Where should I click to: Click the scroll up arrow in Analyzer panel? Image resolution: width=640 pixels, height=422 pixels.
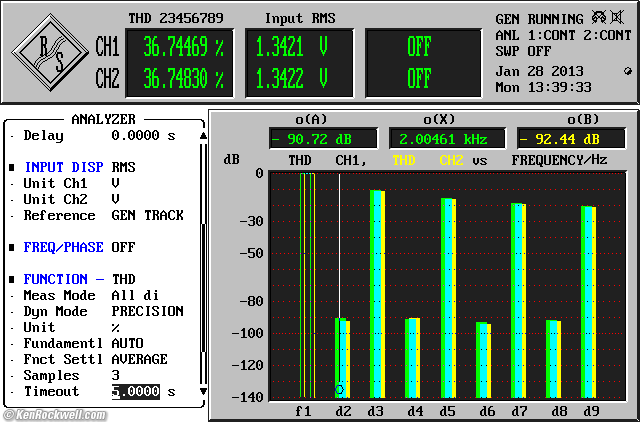tap(203, 124)
